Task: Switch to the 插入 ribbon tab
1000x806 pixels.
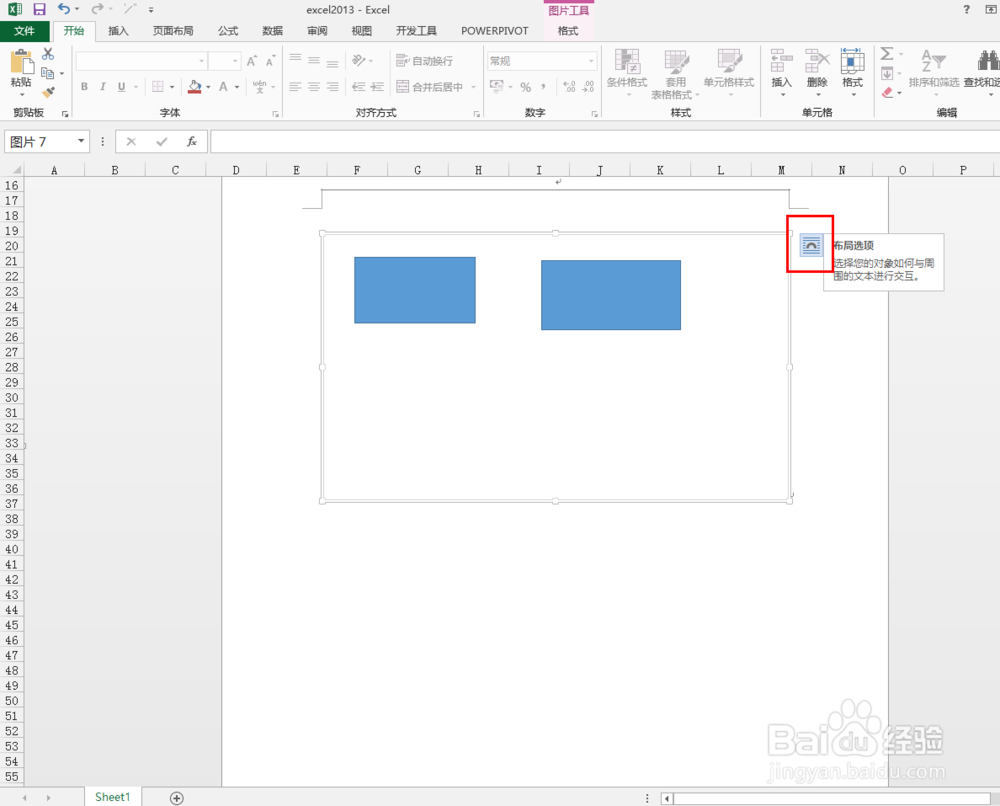Action: tap(118, 30)
